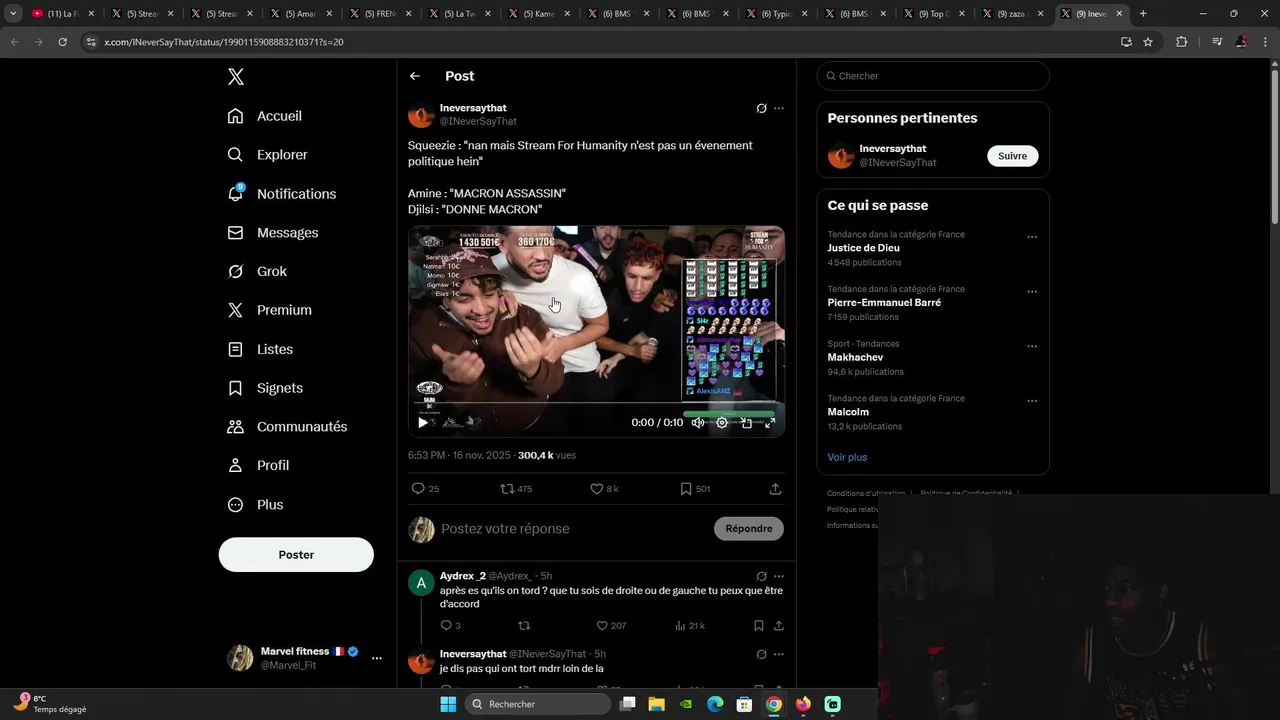
Task: Open Pierre-Emmanuel Barré trend options
Action: (x=1032, y=292)
